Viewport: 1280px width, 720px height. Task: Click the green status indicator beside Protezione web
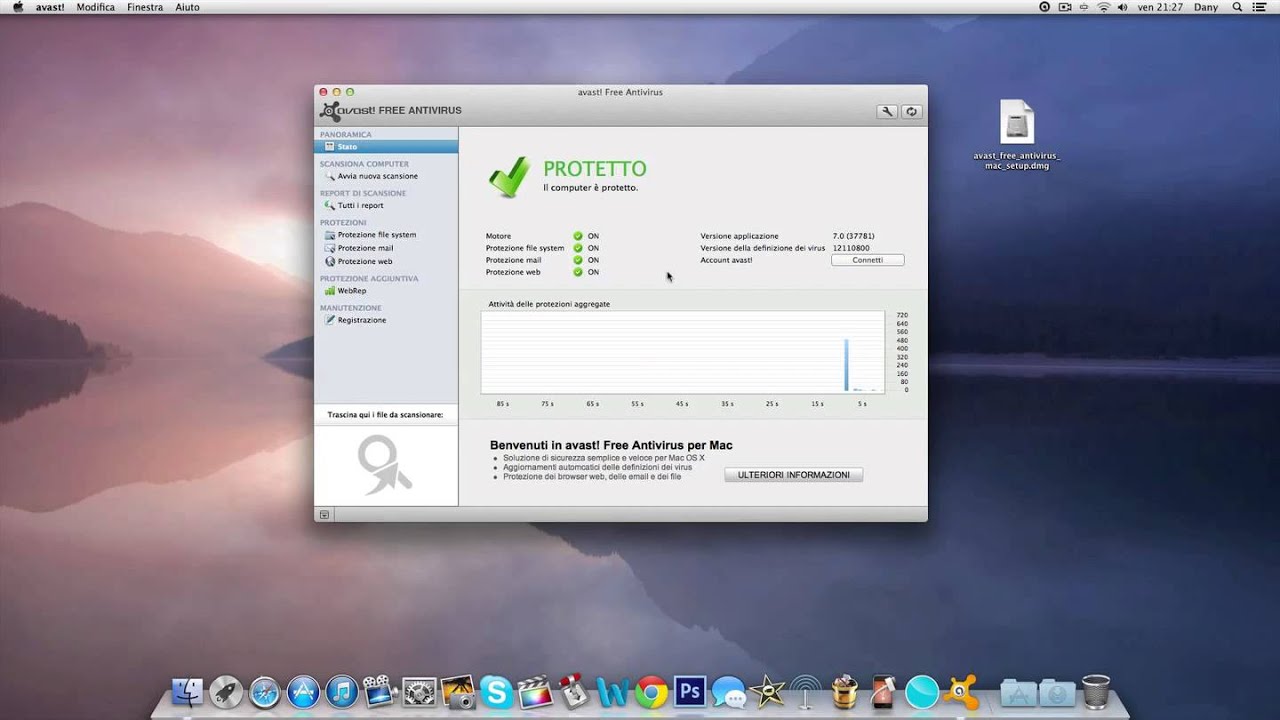click(578, 272)
